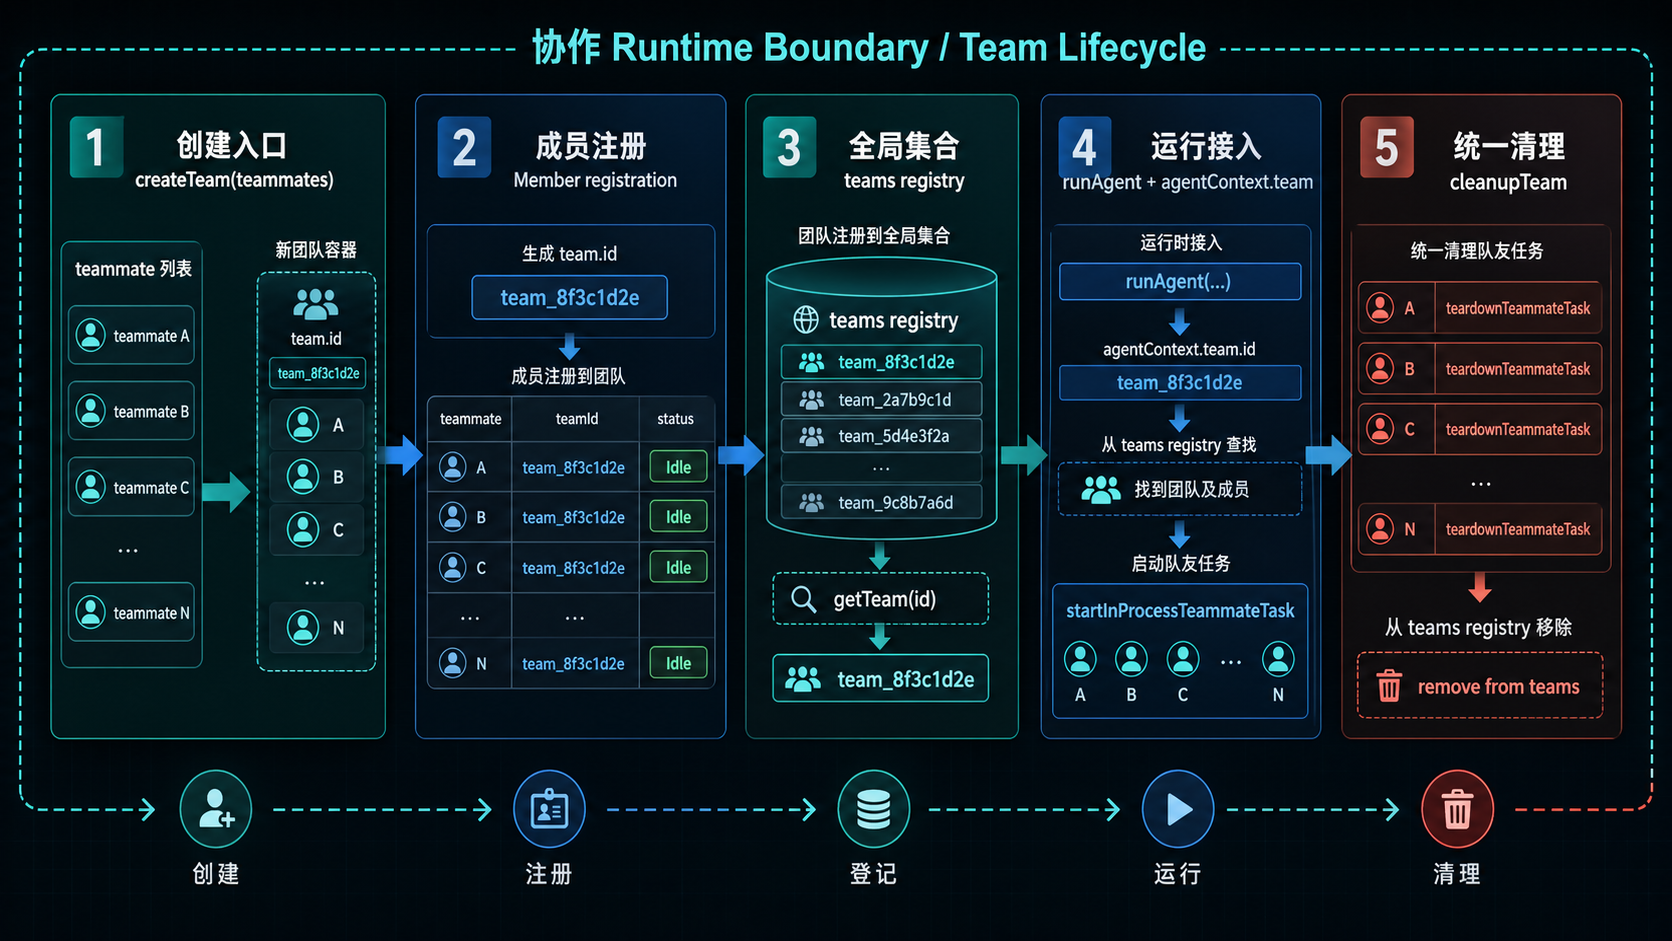Click the avatar icon of teammate N
This screenshot has width=1672, height=941.
91,612
